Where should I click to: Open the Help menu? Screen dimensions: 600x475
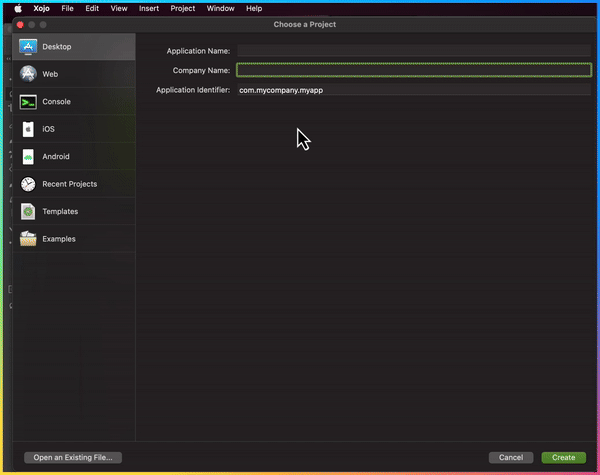coord(254,8)
